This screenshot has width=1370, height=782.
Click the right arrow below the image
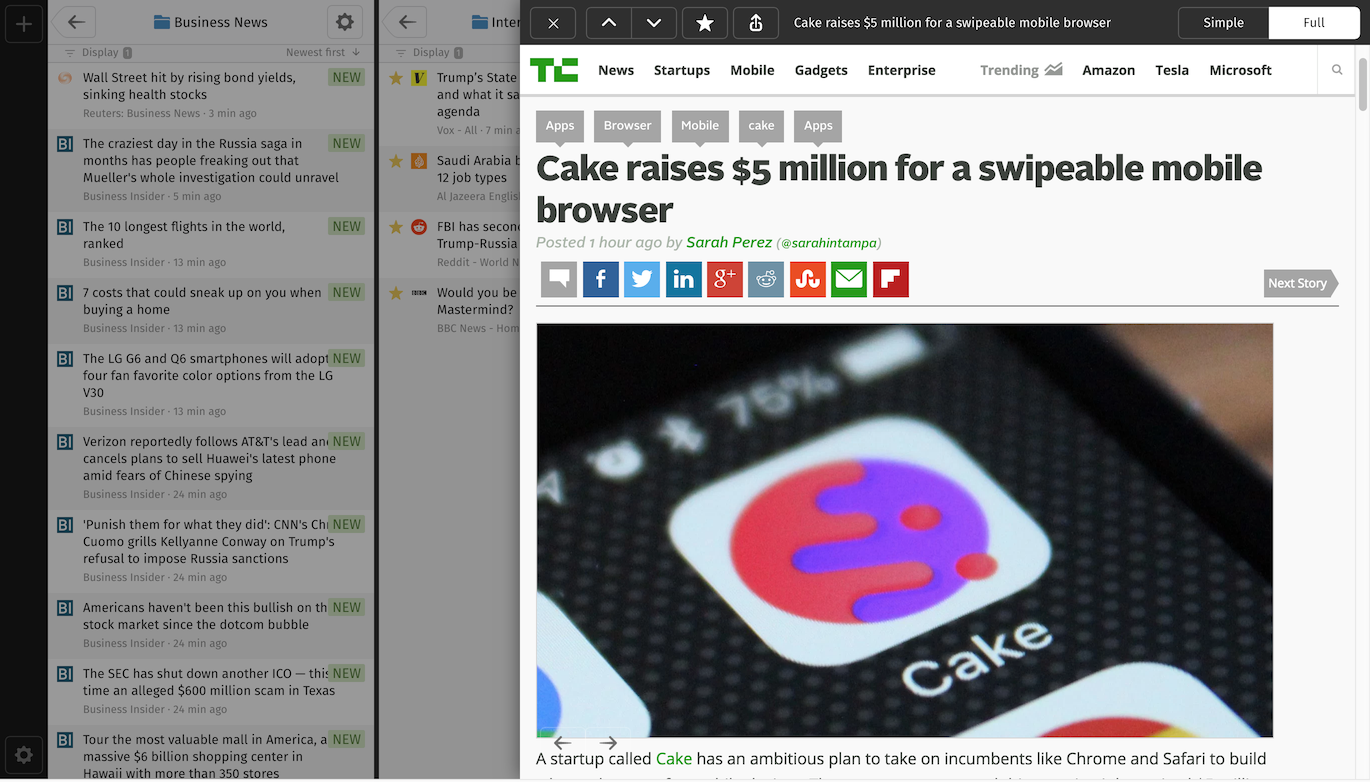tap(608, 742)
